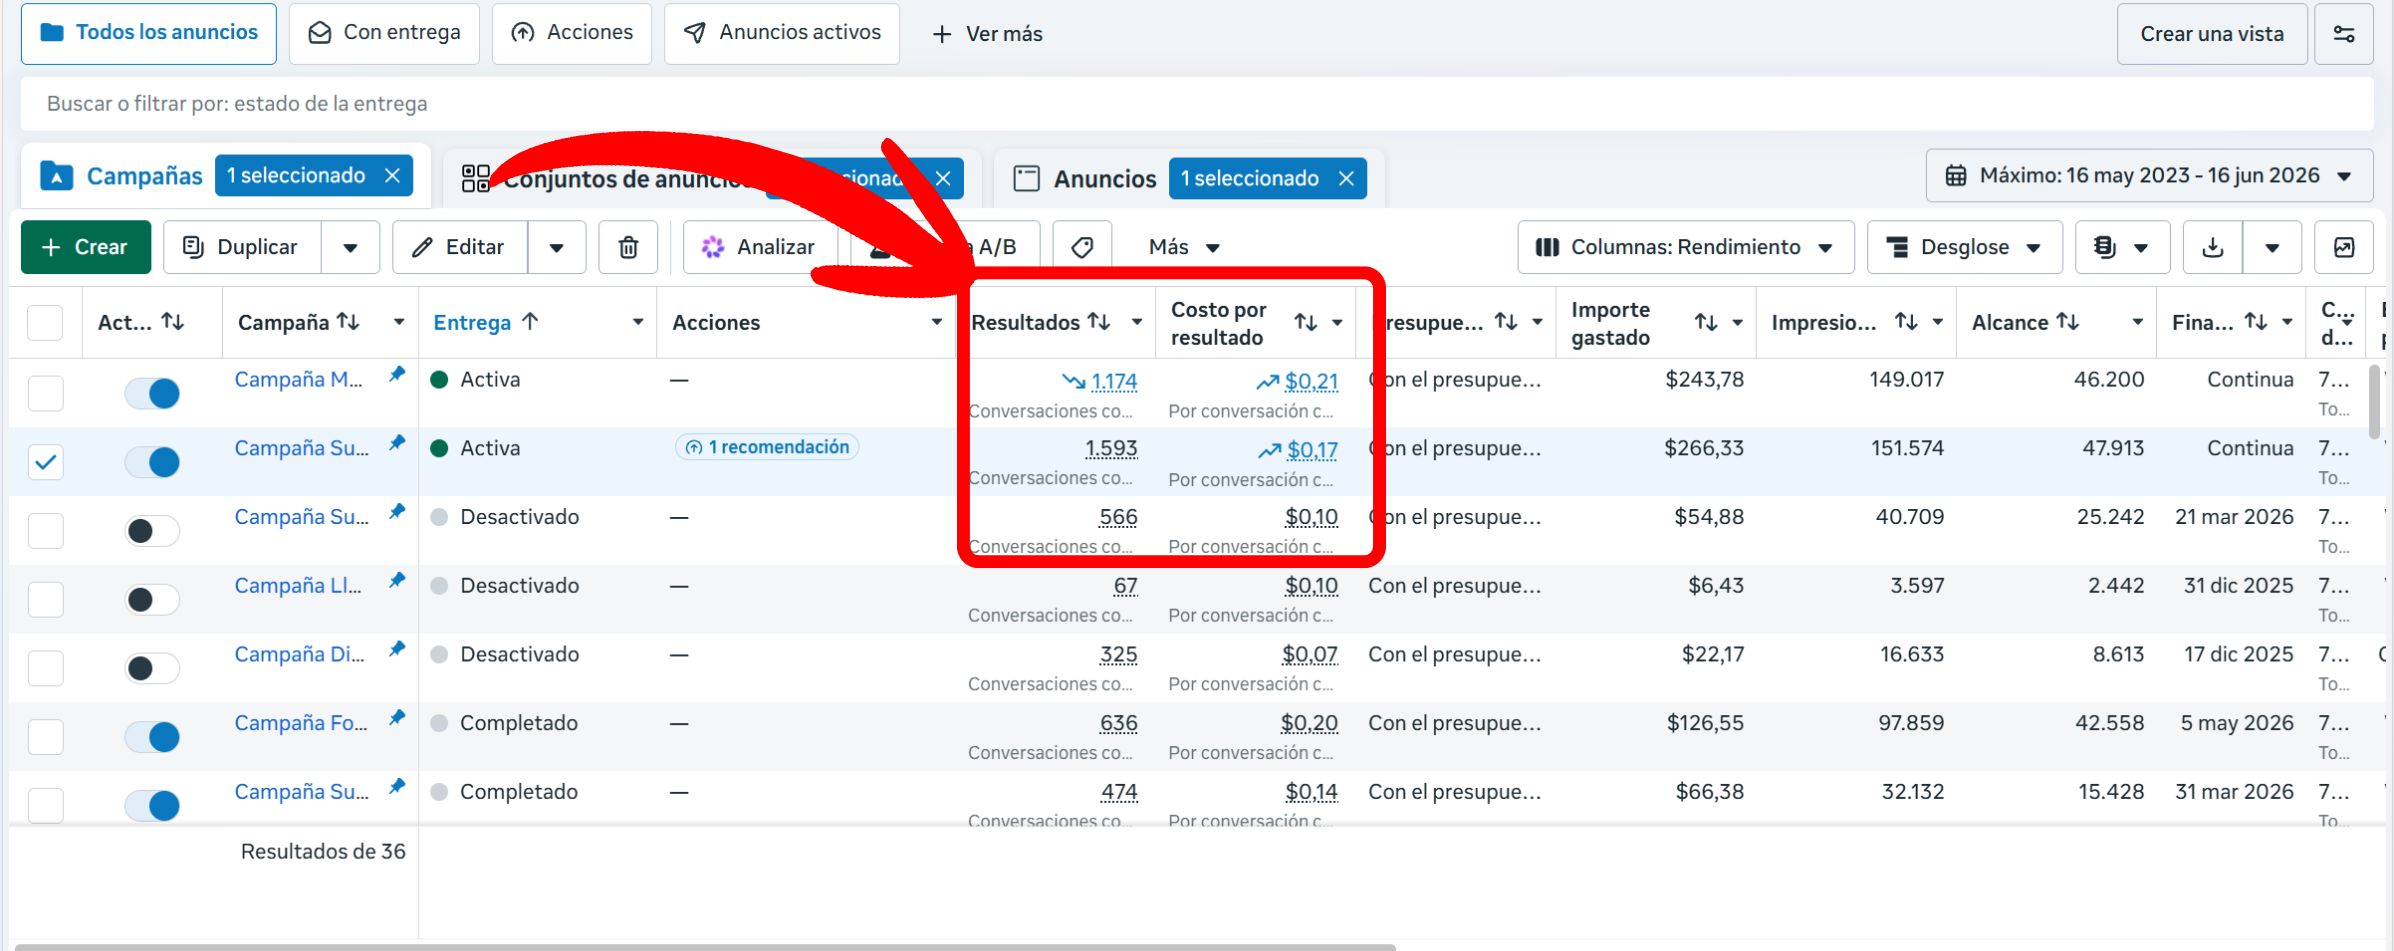The height and width of the screenshot is (951, 2394).
Task: Click the $0,21 cost per result value
Action: point(1311,381)
